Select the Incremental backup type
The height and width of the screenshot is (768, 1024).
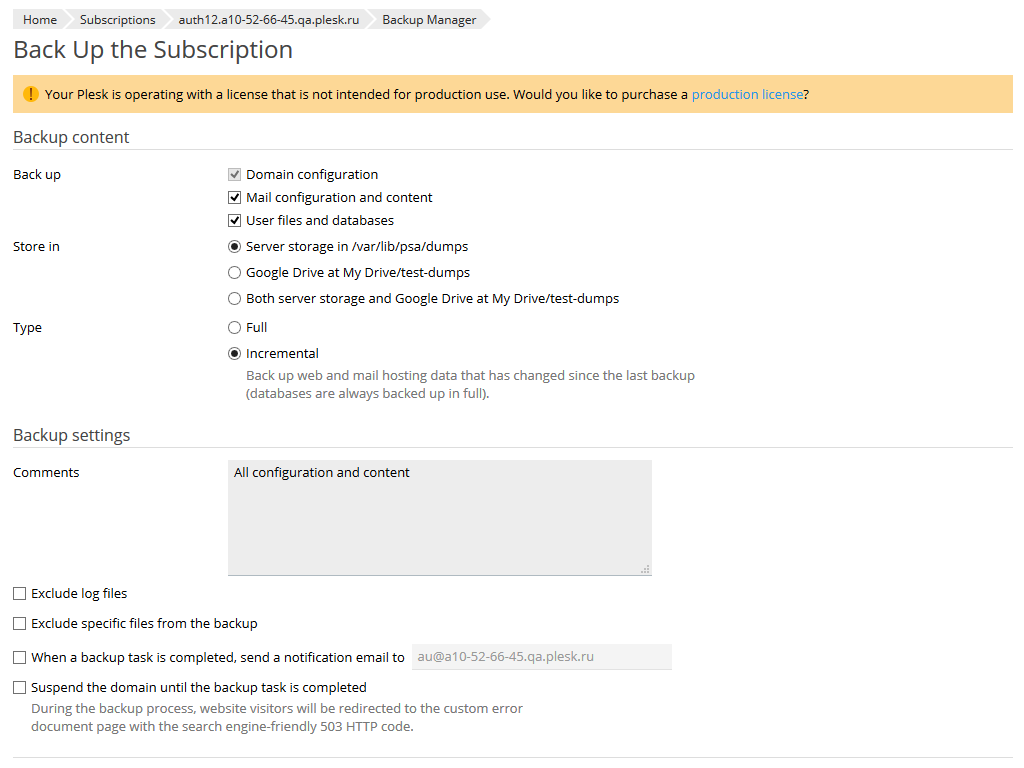click(234, 352)
